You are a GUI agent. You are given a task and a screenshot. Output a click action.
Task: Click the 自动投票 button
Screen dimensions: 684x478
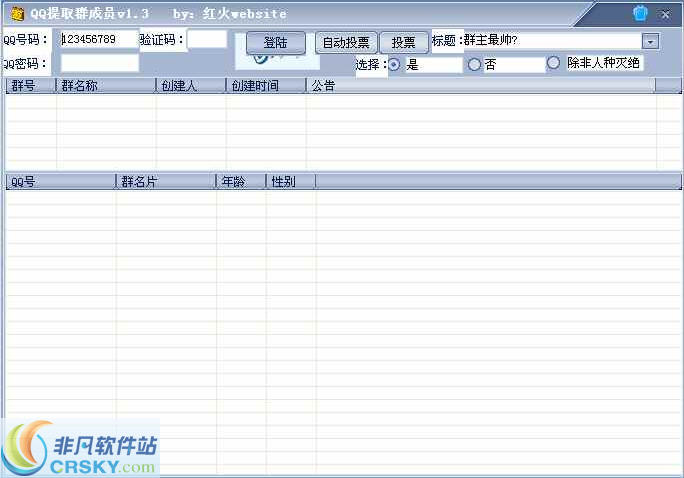(x=346, y=43)
